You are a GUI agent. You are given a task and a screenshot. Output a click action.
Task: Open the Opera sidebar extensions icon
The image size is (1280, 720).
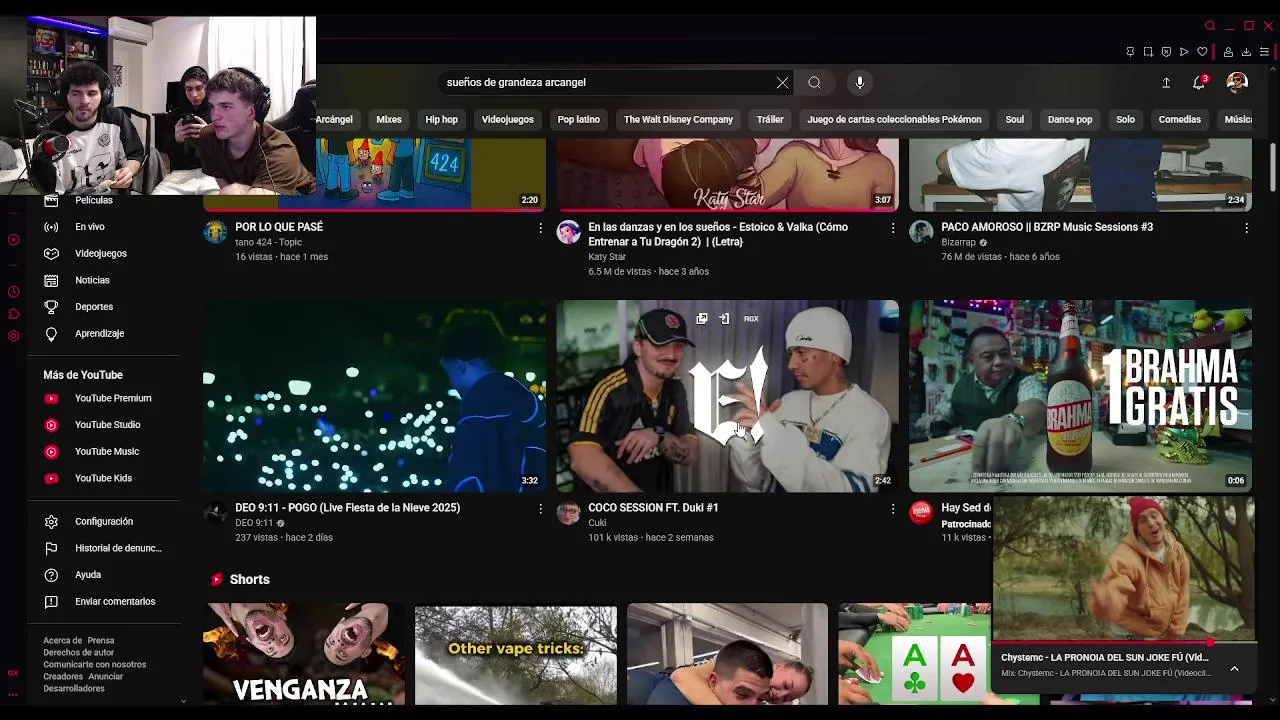click(x=13, y=314)
